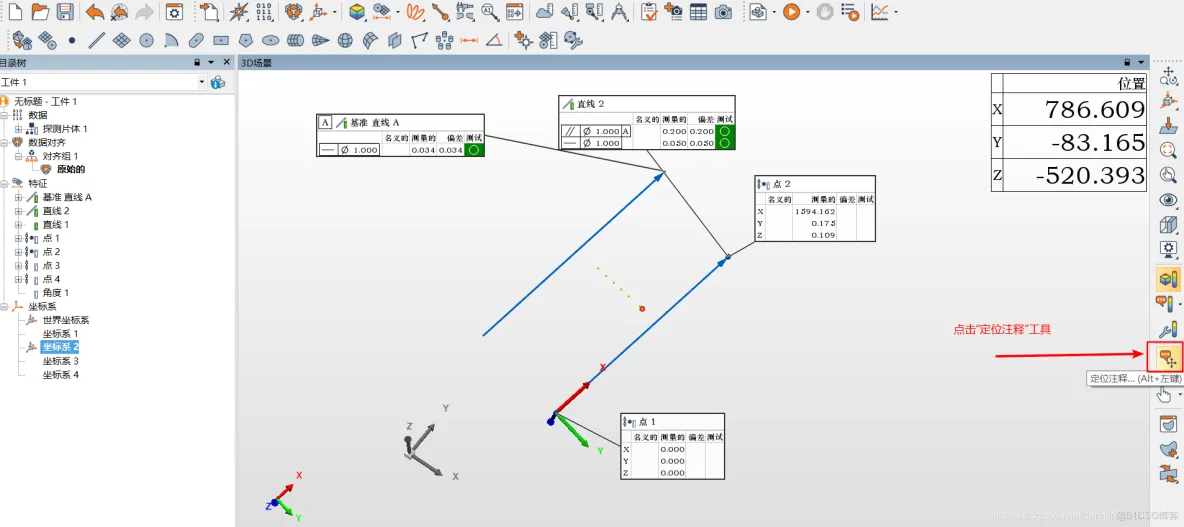Open the table view icon
This screenshot has height=527, width=1184.
pos(698,11)
